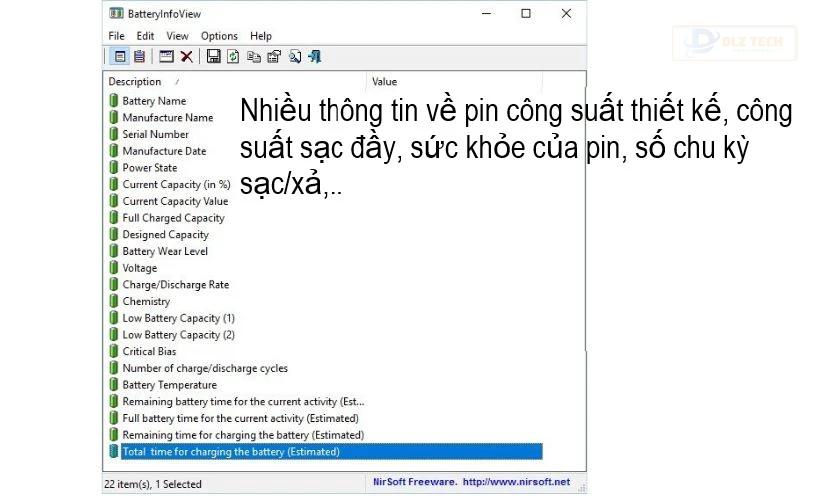The image size is (840, 500).
Task: Select Number of charge/discharge cycles row
Action: pos(205,368)
